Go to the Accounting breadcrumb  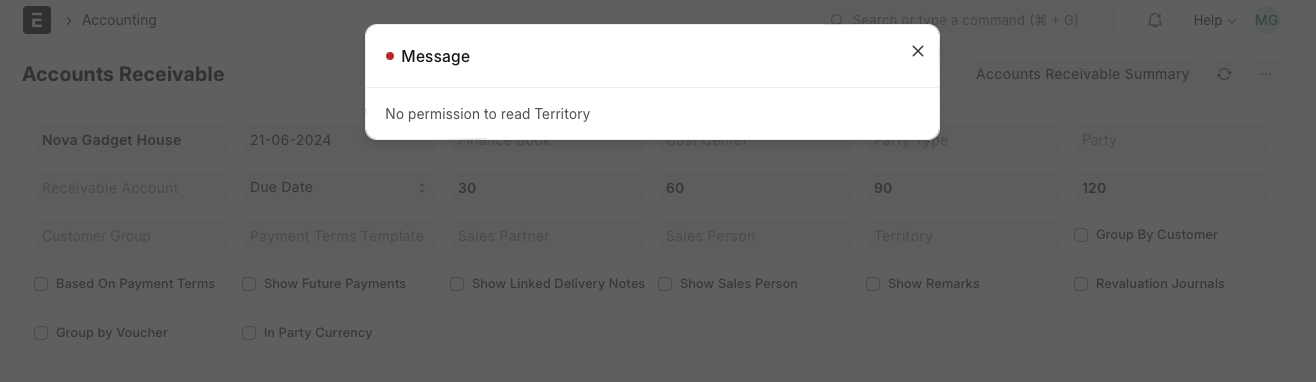119,20
